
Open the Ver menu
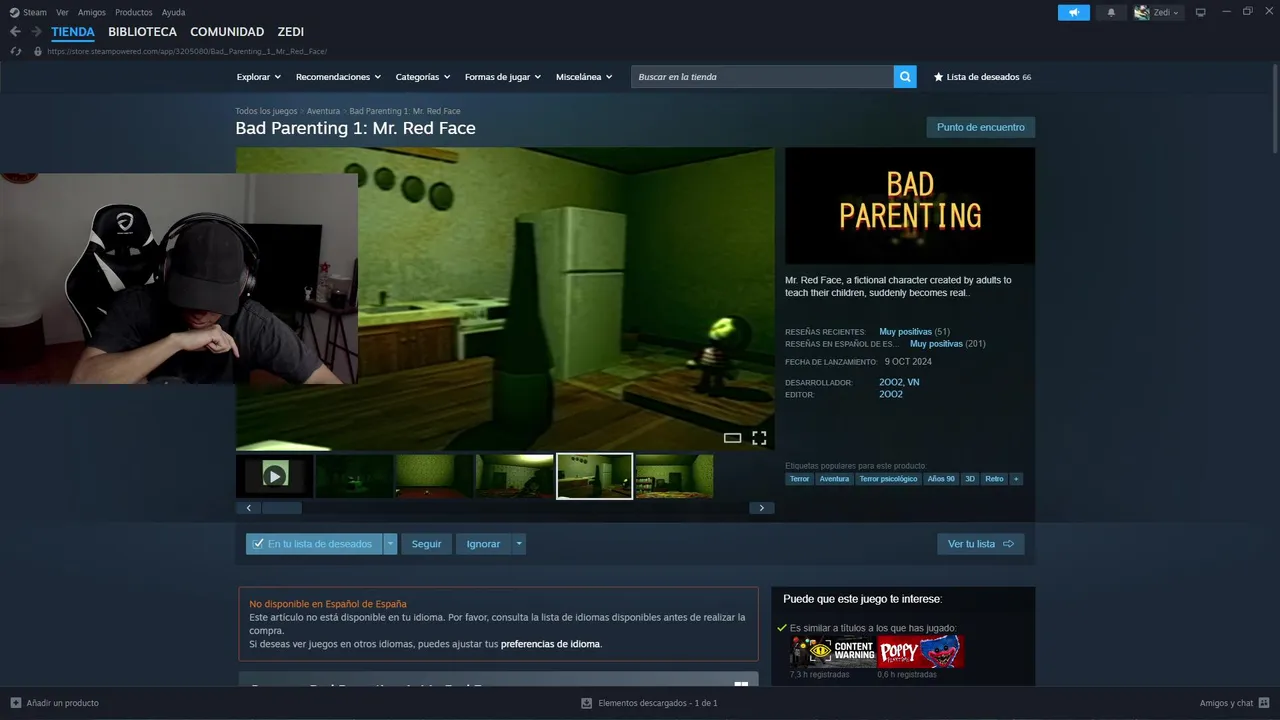(x=62, y=12)
